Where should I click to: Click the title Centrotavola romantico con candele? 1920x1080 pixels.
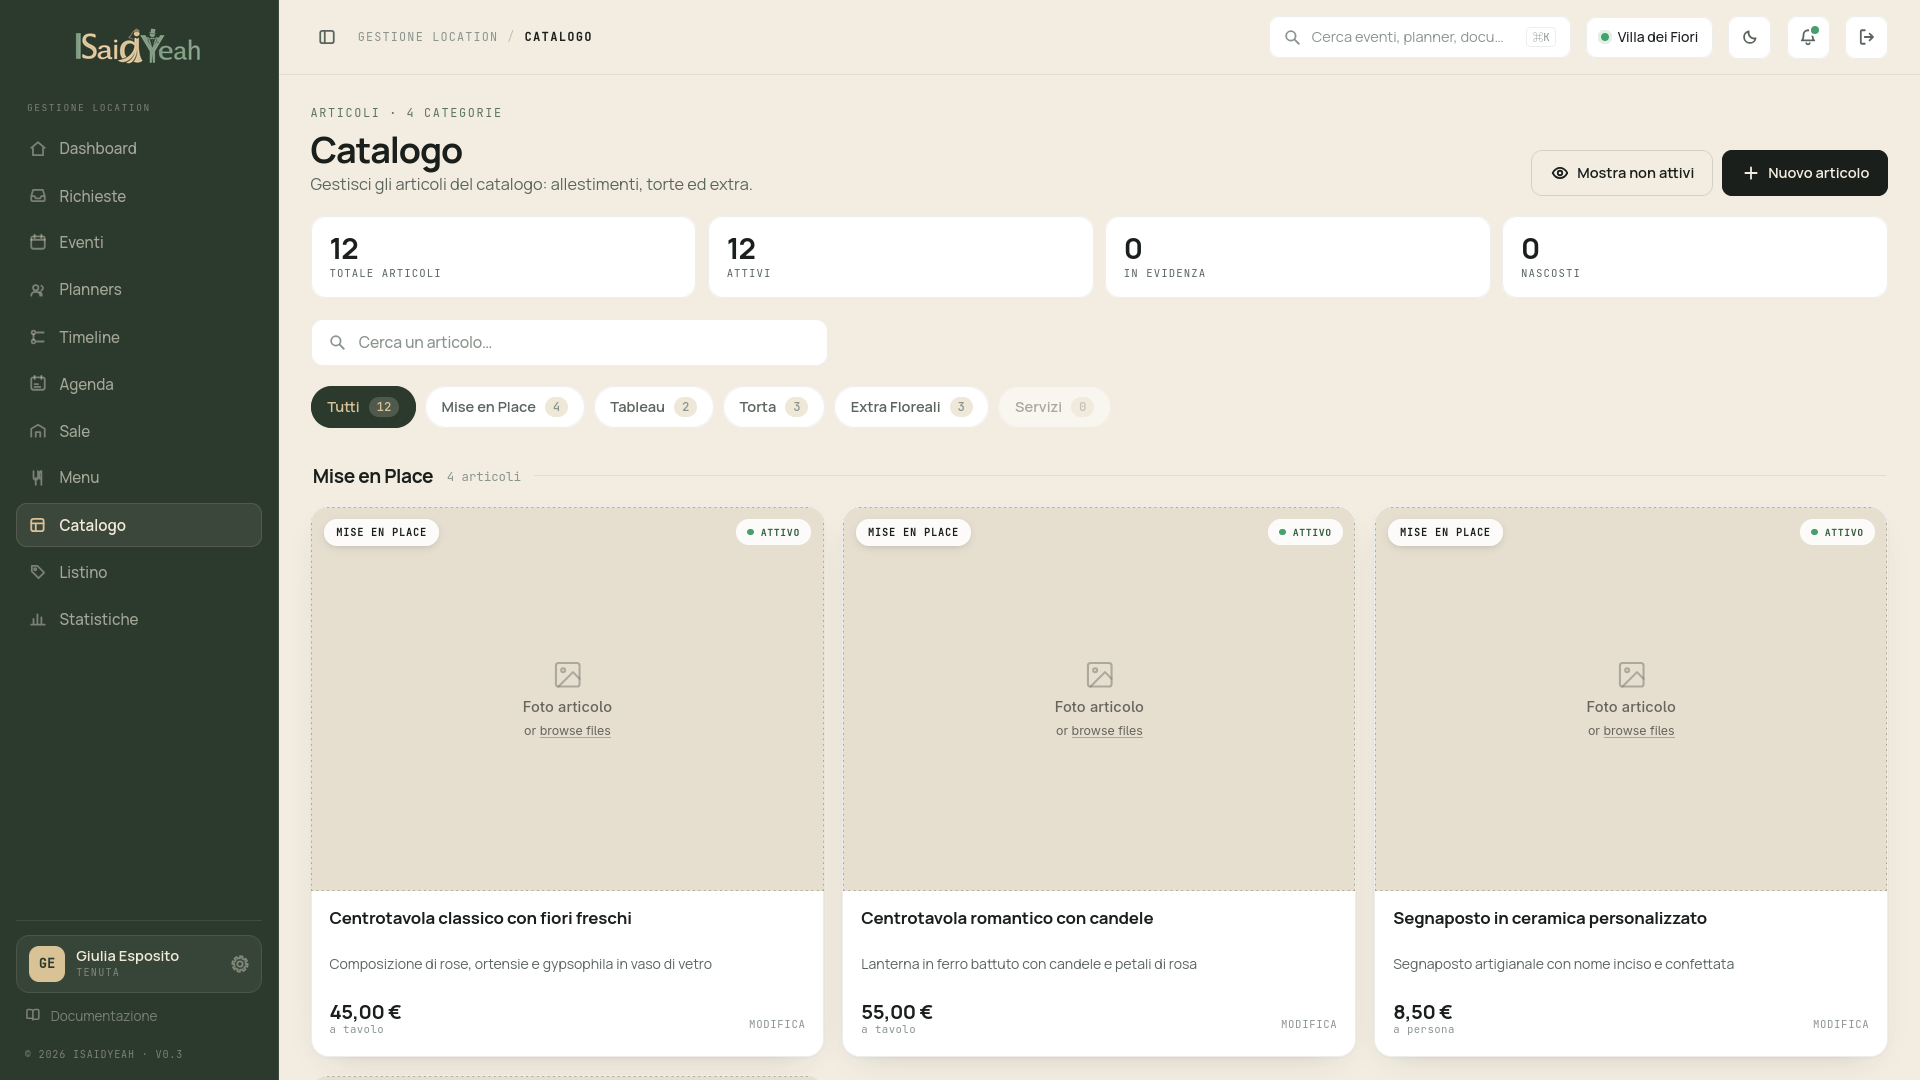1007,918
